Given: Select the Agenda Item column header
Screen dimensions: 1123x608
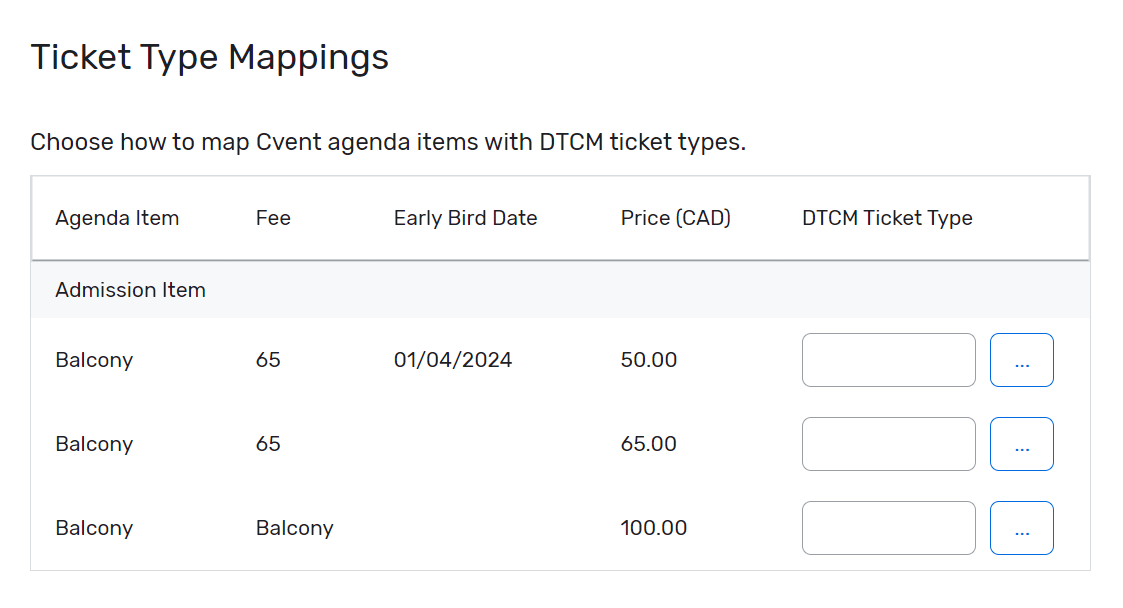Looking at the screenshot, I should pos(117,217).
